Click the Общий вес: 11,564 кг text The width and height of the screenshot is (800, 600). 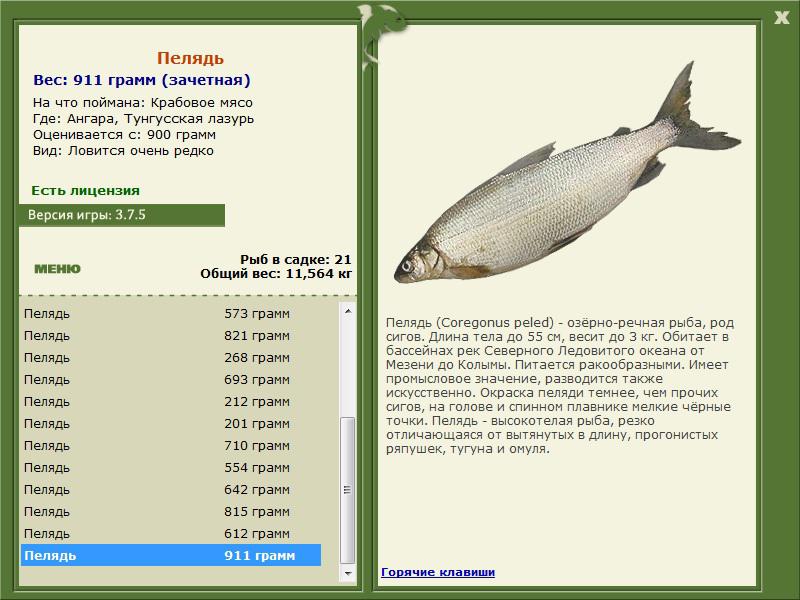(276, 274)
